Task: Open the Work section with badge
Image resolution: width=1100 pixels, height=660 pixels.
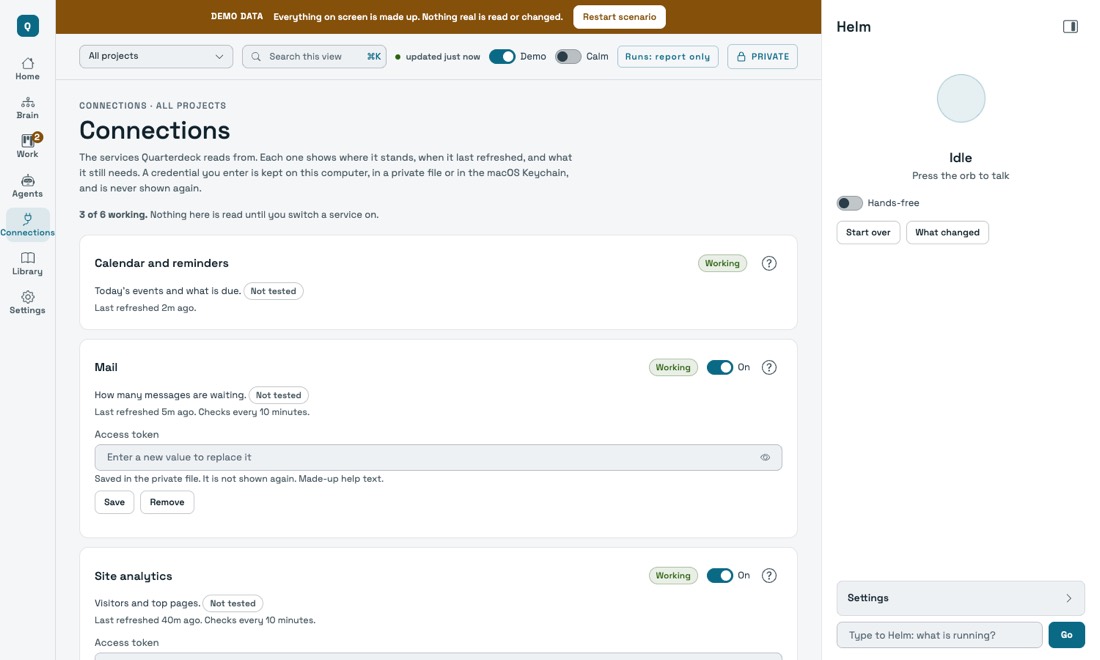Action: 27,147
